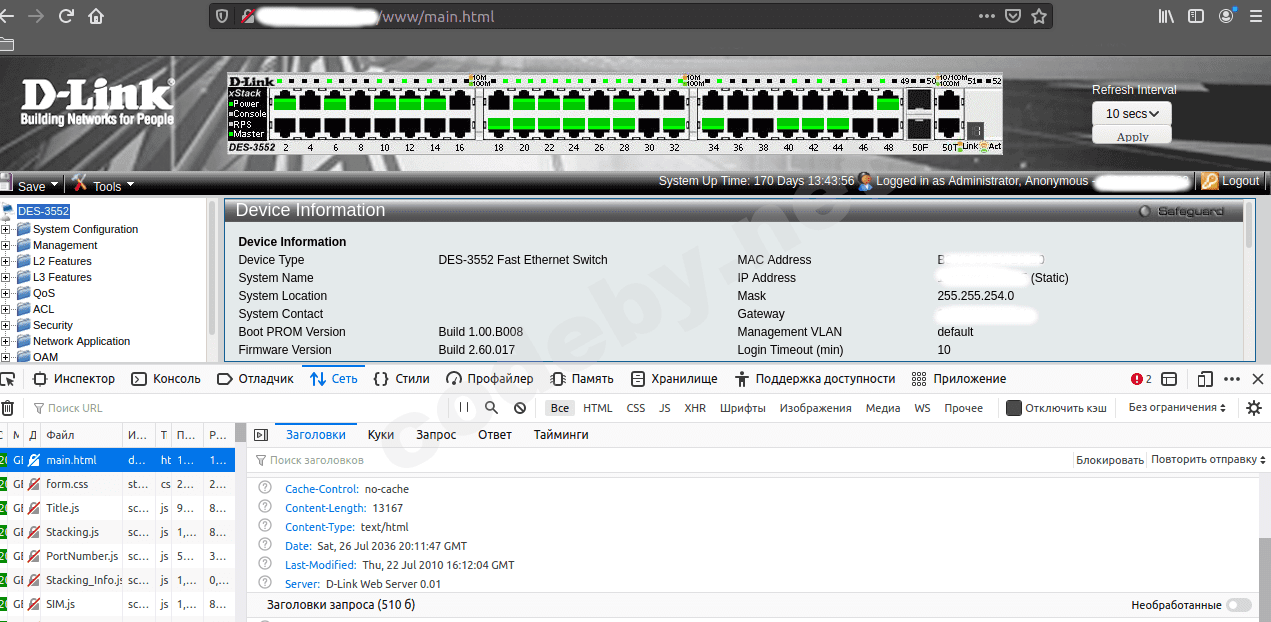
Task: Select the Stacking.js request row
Action: 117,532
